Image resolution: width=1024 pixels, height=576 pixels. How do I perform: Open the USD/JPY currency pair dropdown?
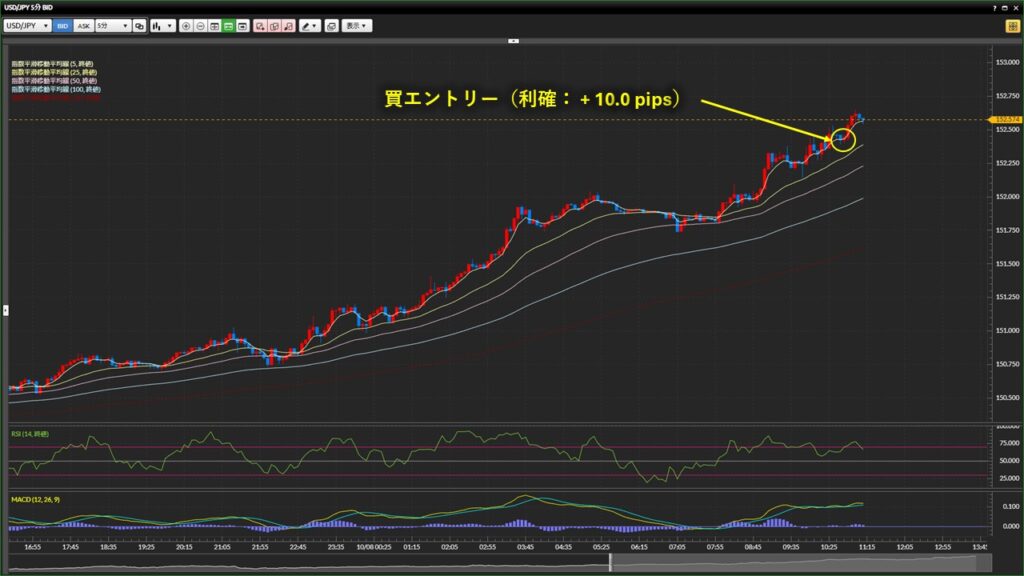(x=27, y=26)
